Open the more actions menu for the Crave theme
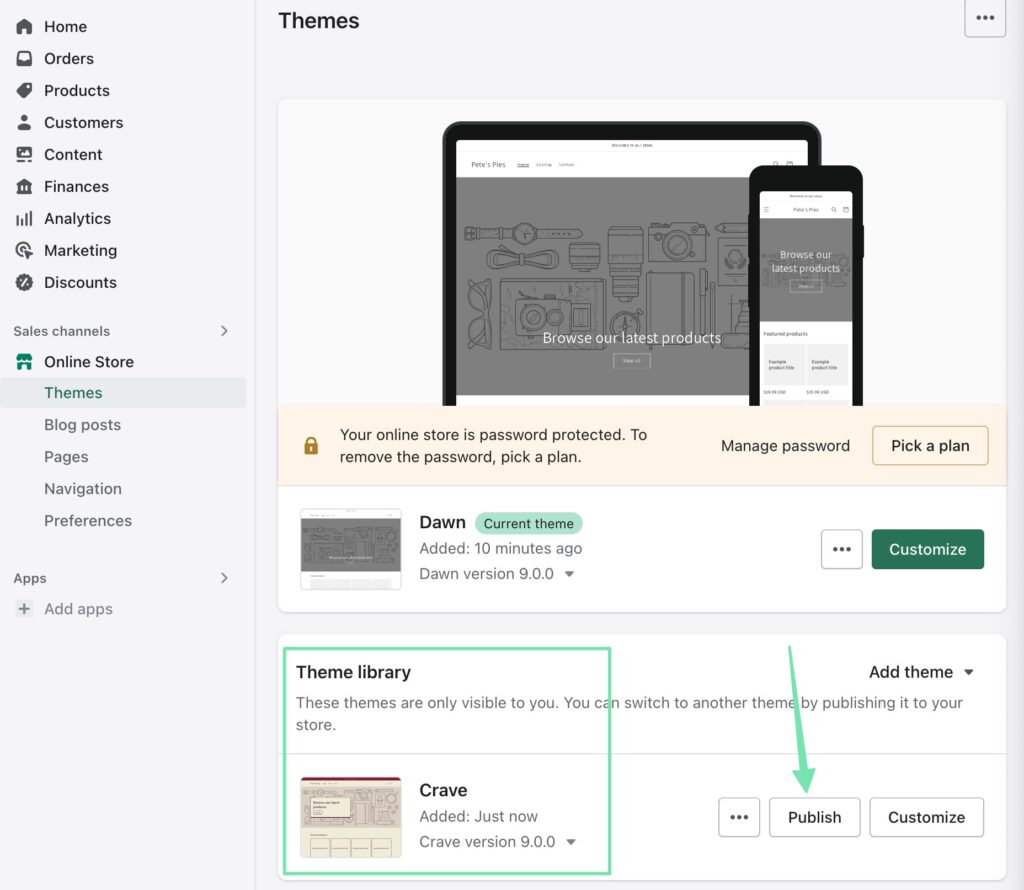This screenshot has width=1024, height=890. pos(739,817)
